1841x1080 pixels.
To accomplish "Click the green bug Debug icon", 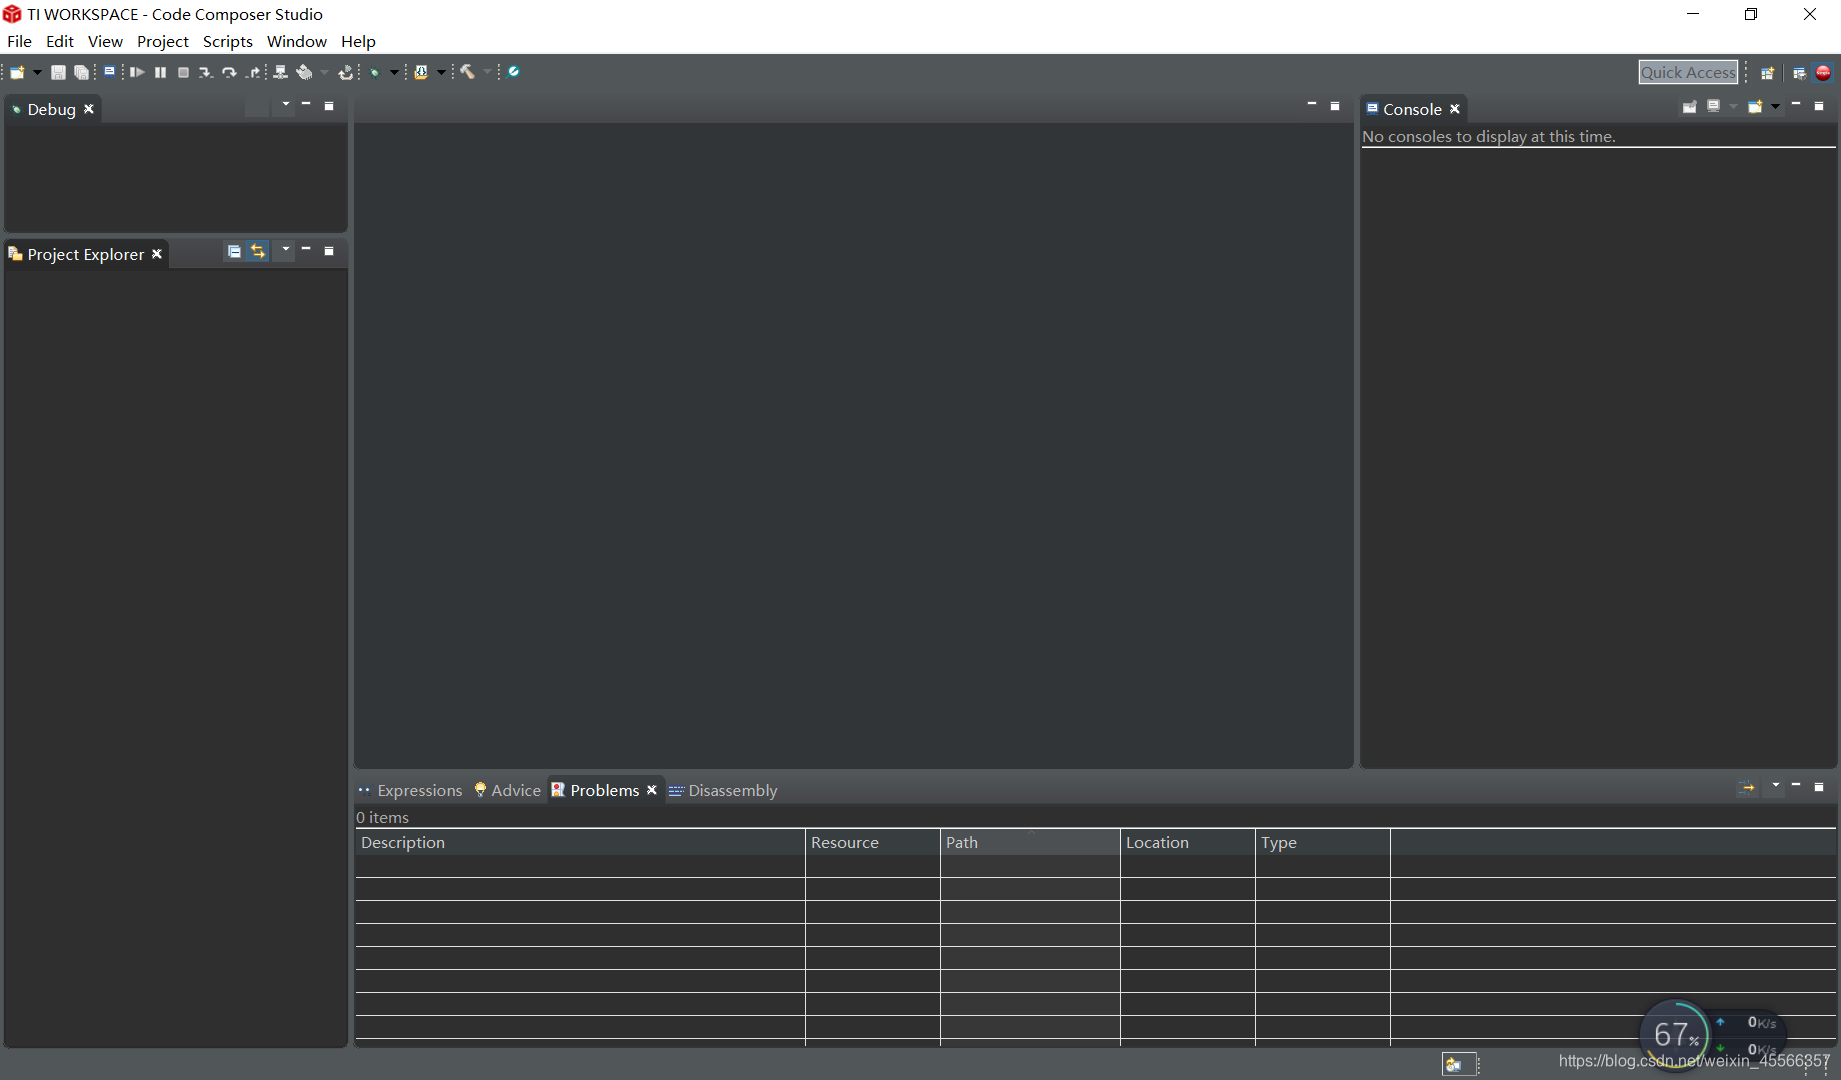I will [375, 72].
